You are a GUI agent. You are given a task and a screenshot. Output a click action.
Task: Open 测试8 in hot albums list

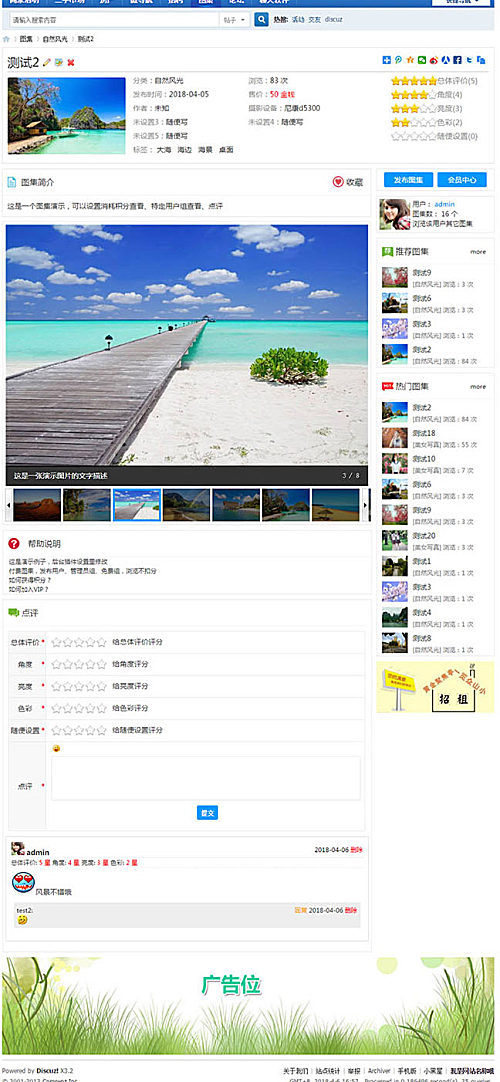pos(421,638)
